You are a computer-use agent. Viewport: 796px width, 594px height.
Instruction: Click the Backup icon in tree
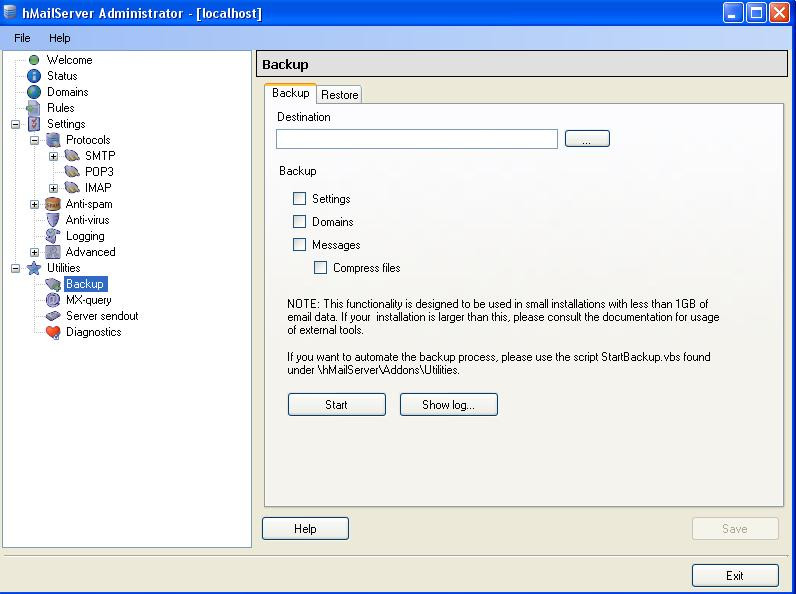53,284
